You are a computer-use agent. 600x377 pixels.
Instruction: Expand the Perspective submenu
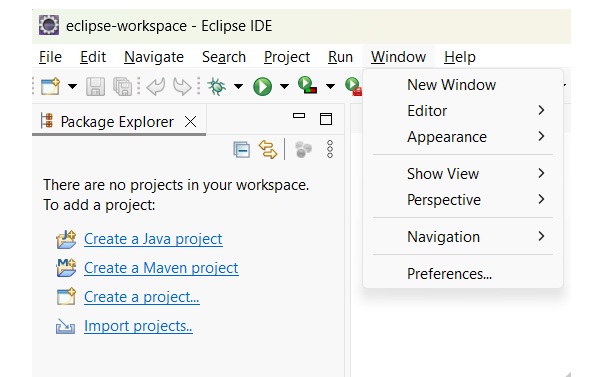click(463, 200)
